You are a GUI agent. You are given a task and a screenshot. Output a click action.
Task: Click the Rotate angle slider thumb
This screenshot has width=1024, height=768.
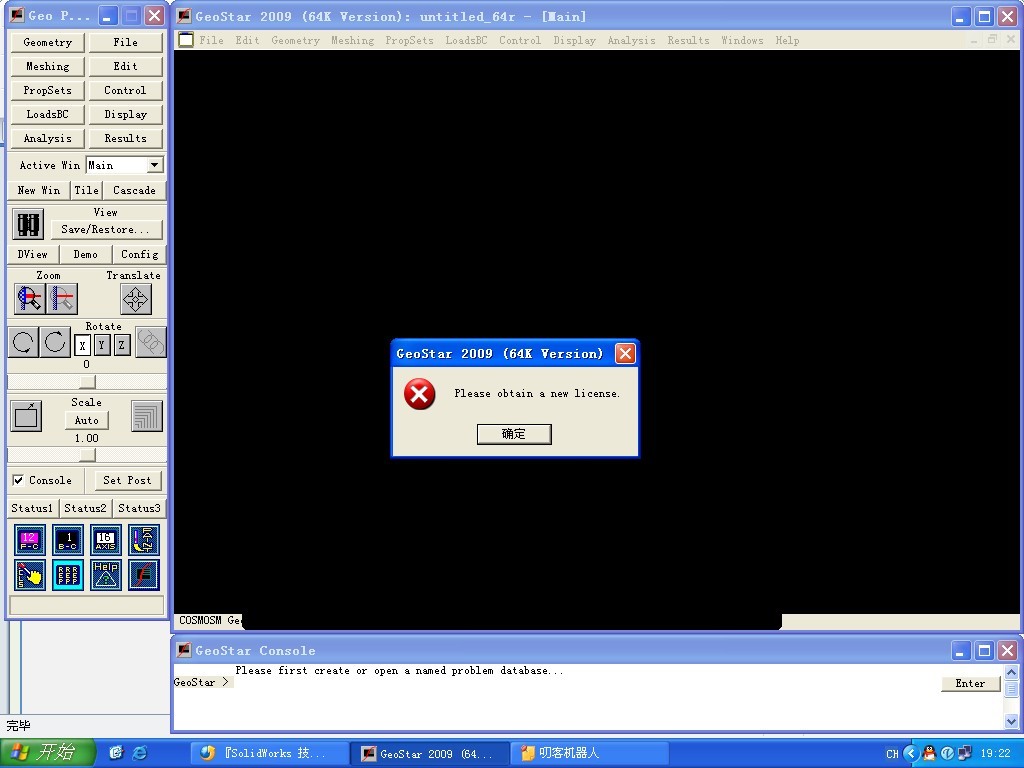(x=88, y=381)
